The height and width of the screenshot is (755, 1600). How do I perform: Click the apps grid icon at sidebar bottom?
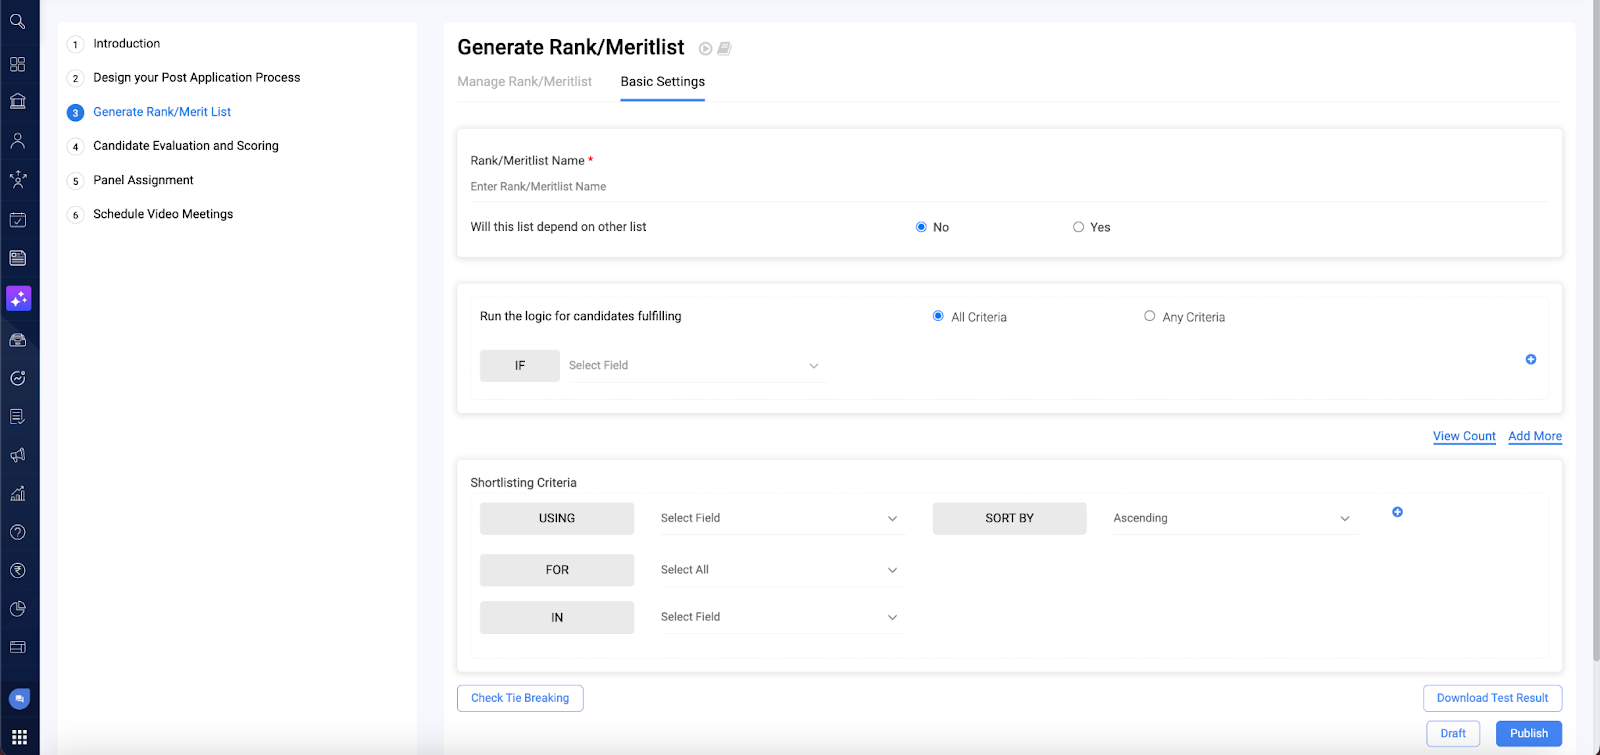click(19, 737)
